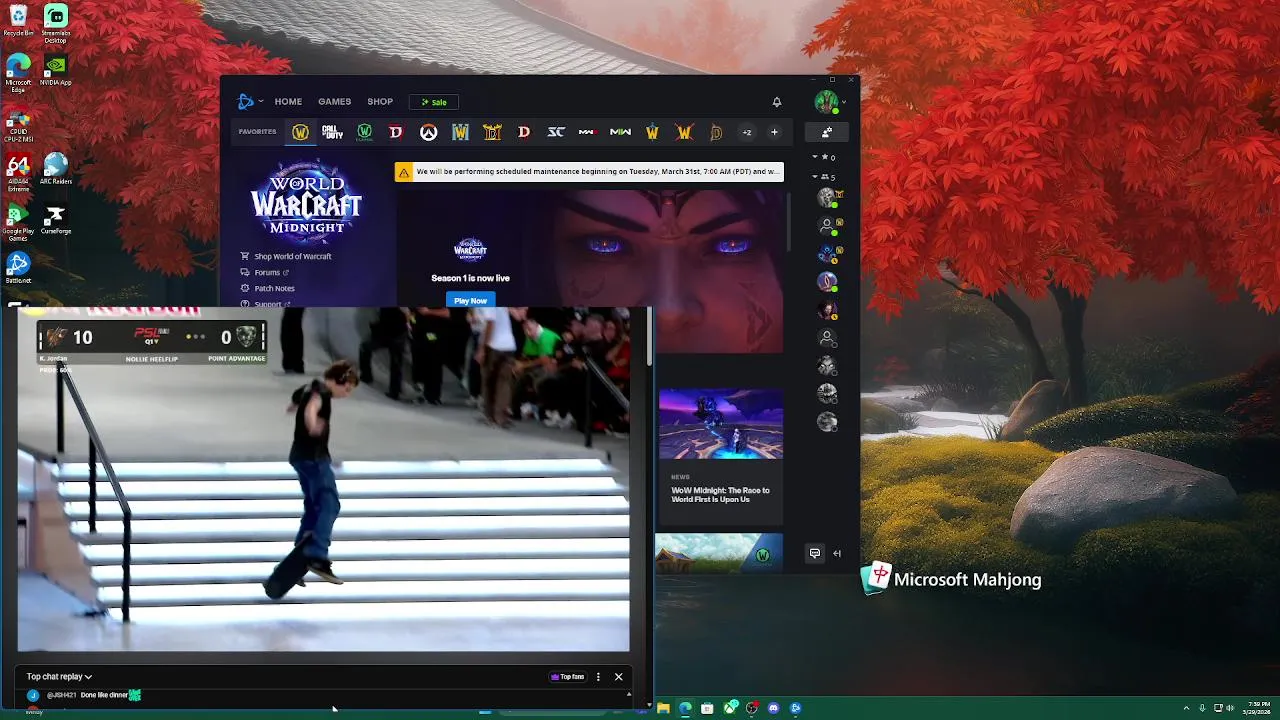Open the Top chat replay dropdown
The image size is (1280, 720).
click(x=59, y=677)
